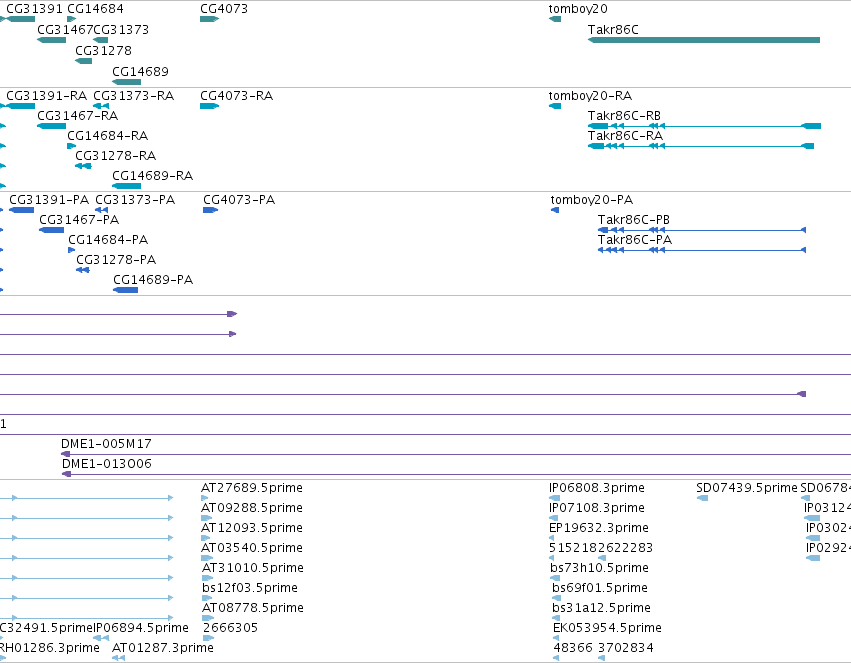This screenshot has height=663, width=851.
Task: Select the CG14684 gene label
Action: point(96,9)
